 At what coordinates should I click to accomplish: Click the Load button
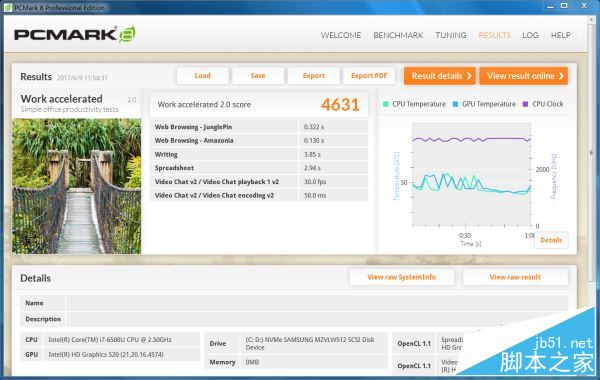pos(202,76)
